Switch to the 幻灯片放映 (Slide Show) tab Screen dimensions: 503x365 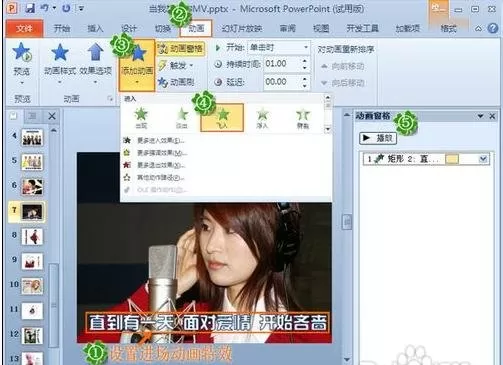242,28
